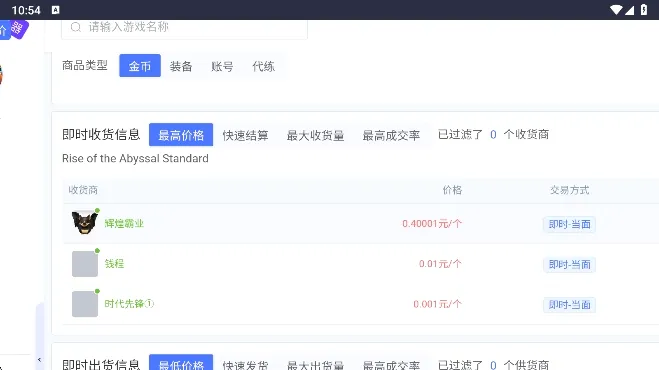Tap the battery status icon

point(644,10)
